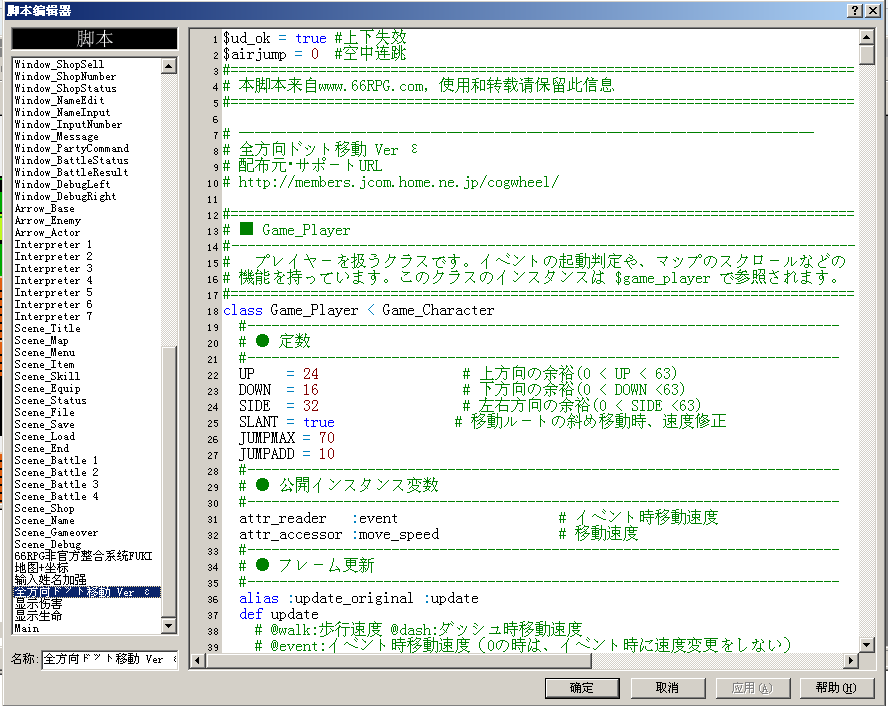888x706 pixels.
Task: Select Window_ShopStatus script
Action: 65,88
